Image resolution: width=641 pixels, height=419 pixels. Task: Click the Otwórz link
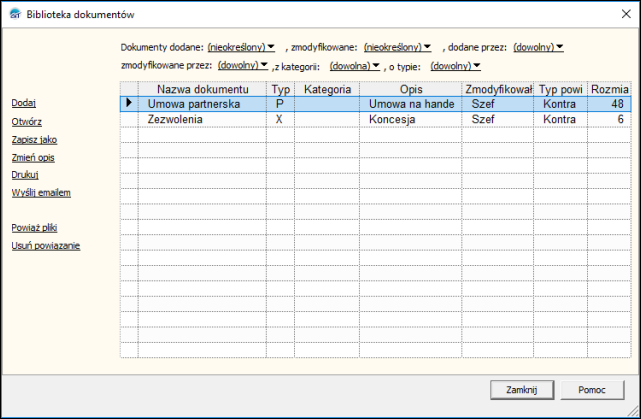27,122
